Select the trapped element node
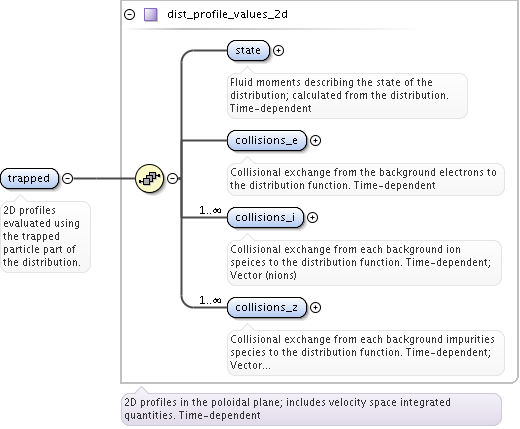Viewport: 520px width, 429px height. pos(29,178)
